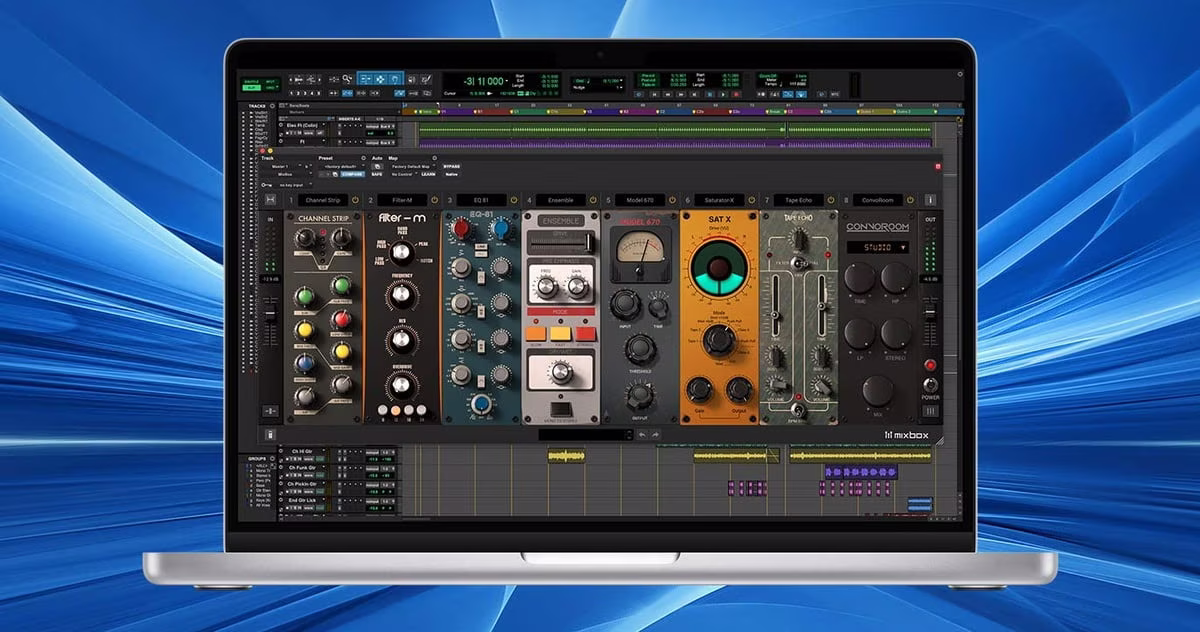Click the preset save folder icon
This screenshot has height=632, width=1200.
tap(335, 174)
